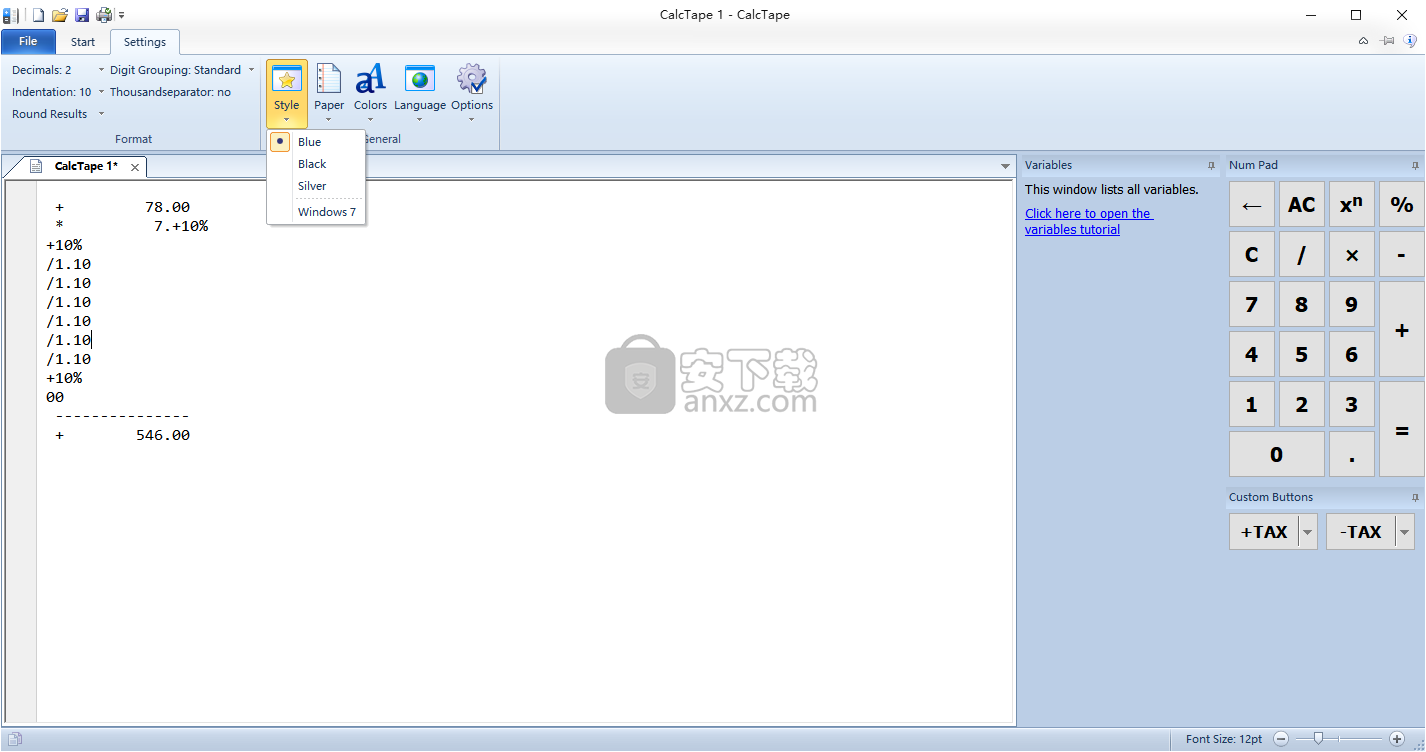Click the AC button on Num Pad
This screenshot has height=752, width=1426.
pos(1301,204)
